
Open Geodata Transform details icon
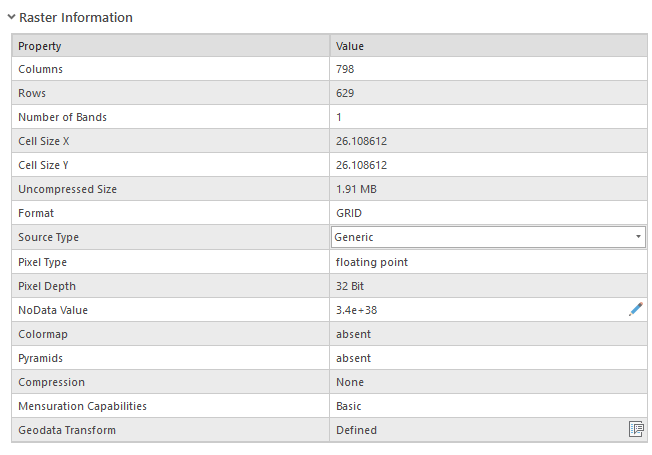636,430
